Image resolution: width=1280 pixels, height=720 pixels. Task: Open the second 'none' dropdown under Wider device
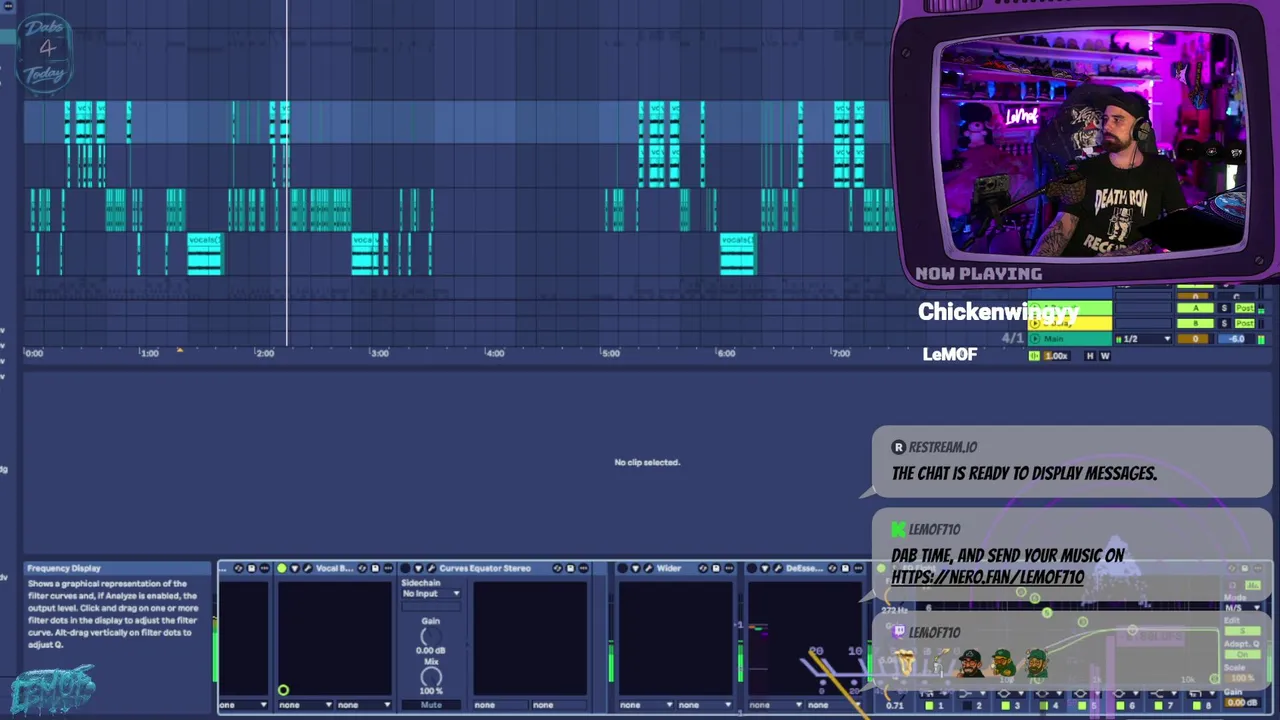(703, 705)
